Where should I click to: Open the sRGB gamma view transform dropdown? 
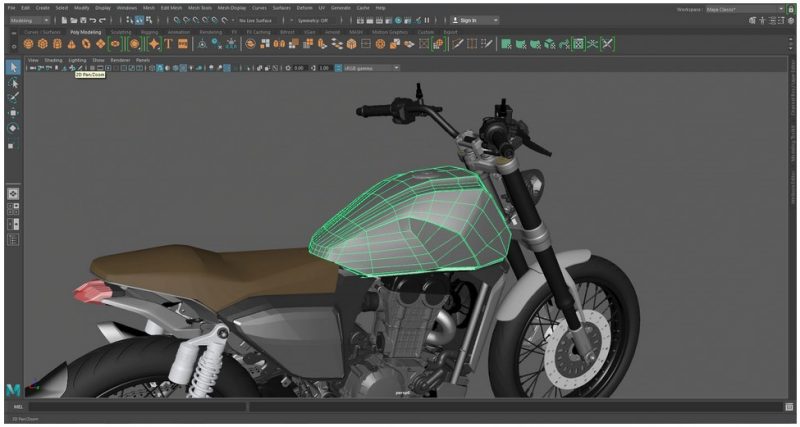coord(371,68)
